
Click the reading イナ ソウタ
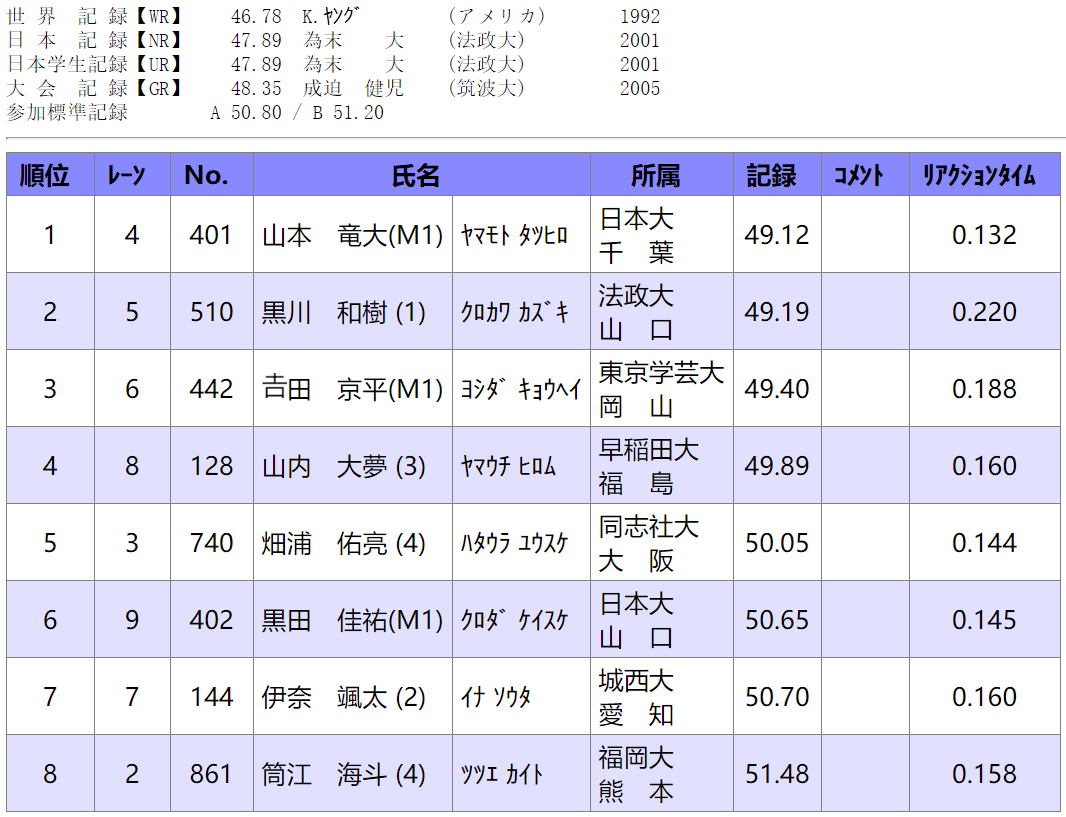496,697
